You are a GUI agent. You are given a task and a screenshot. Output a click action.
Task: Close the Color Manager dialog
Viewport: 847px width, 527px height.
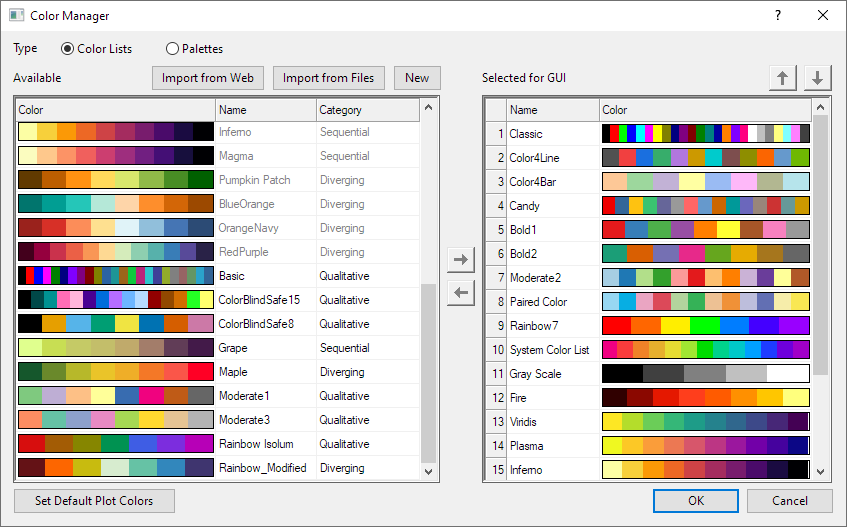(x=823, y=15)
